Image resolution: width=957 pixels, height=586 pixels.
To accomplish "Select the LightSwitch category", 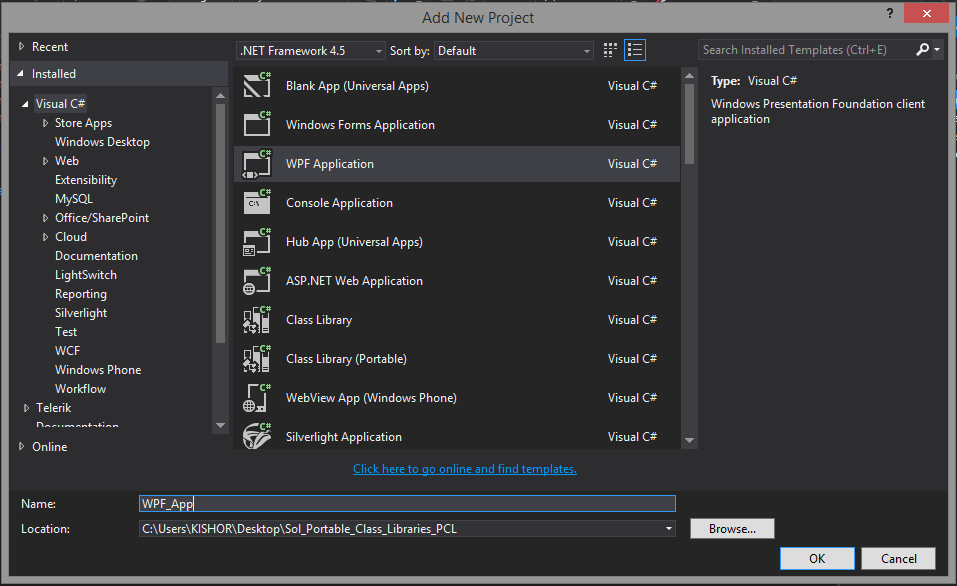I will pyautogui.click(x=85, y=275).
